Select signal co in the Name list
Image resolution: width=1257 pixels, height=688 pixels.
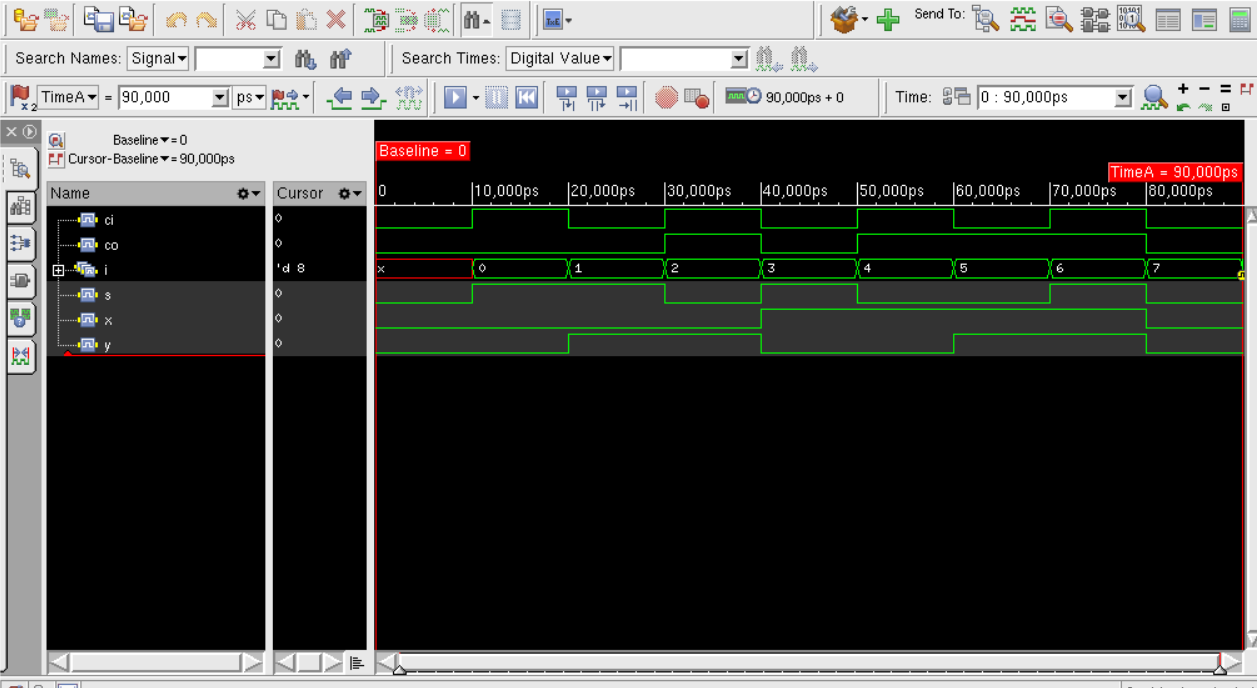tap(110, 245)
